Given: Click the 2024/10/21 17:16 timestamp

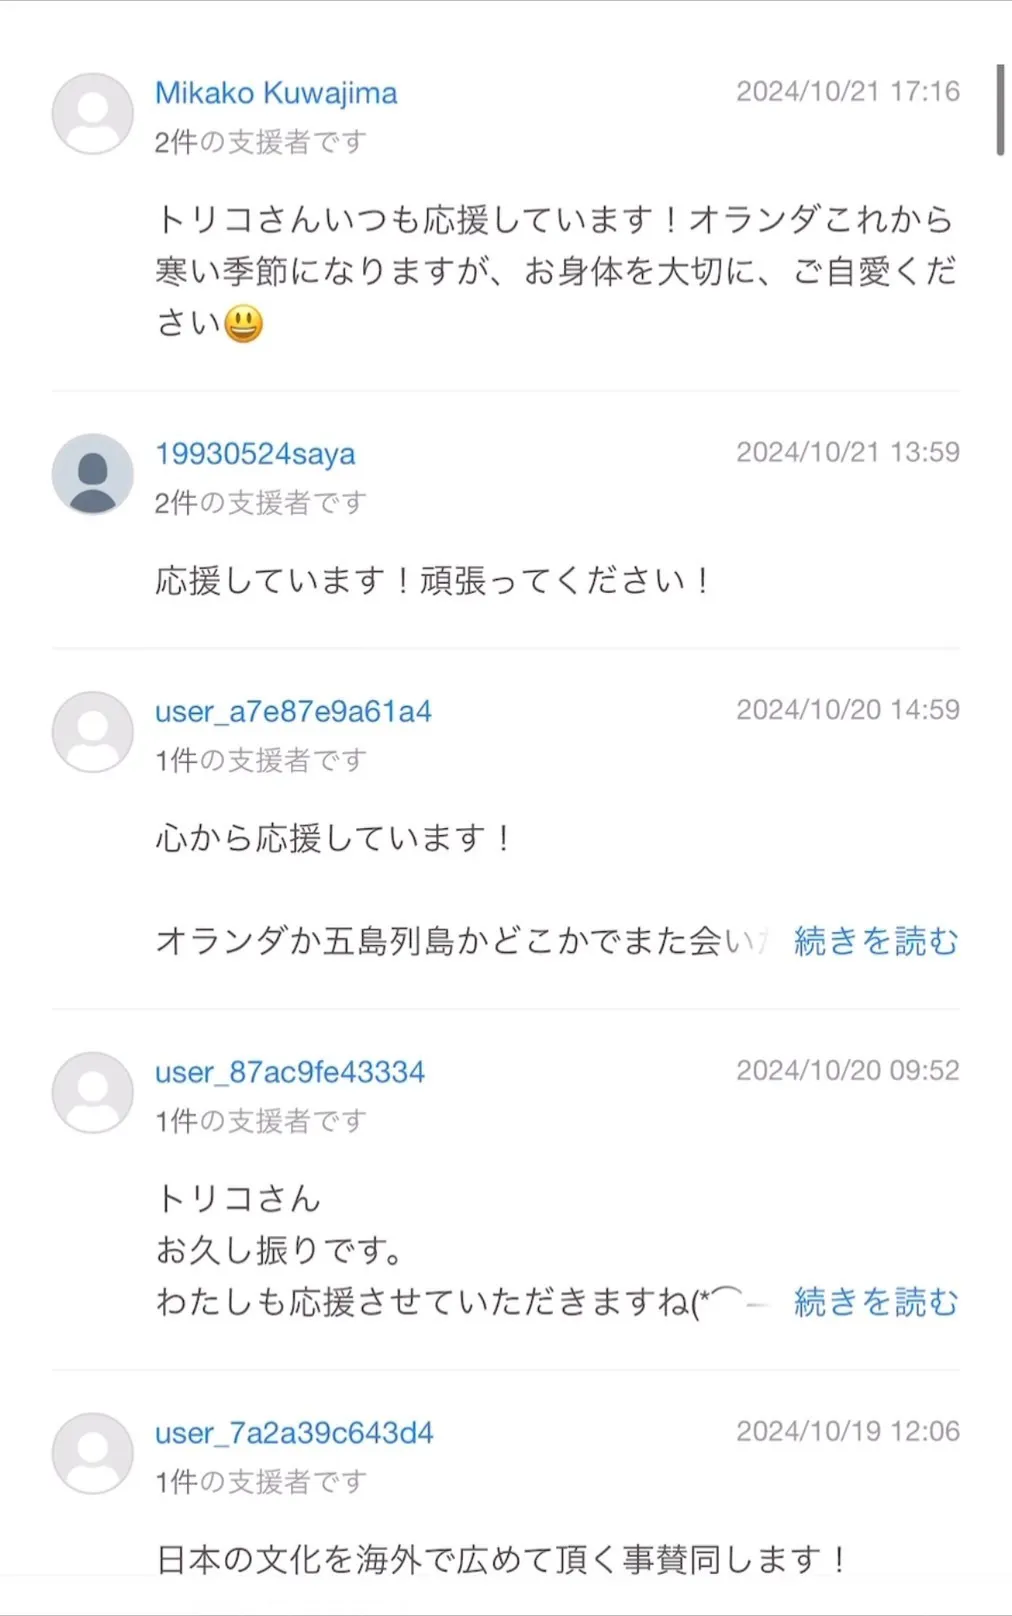Looking at the screenshot, I should 848,92.
